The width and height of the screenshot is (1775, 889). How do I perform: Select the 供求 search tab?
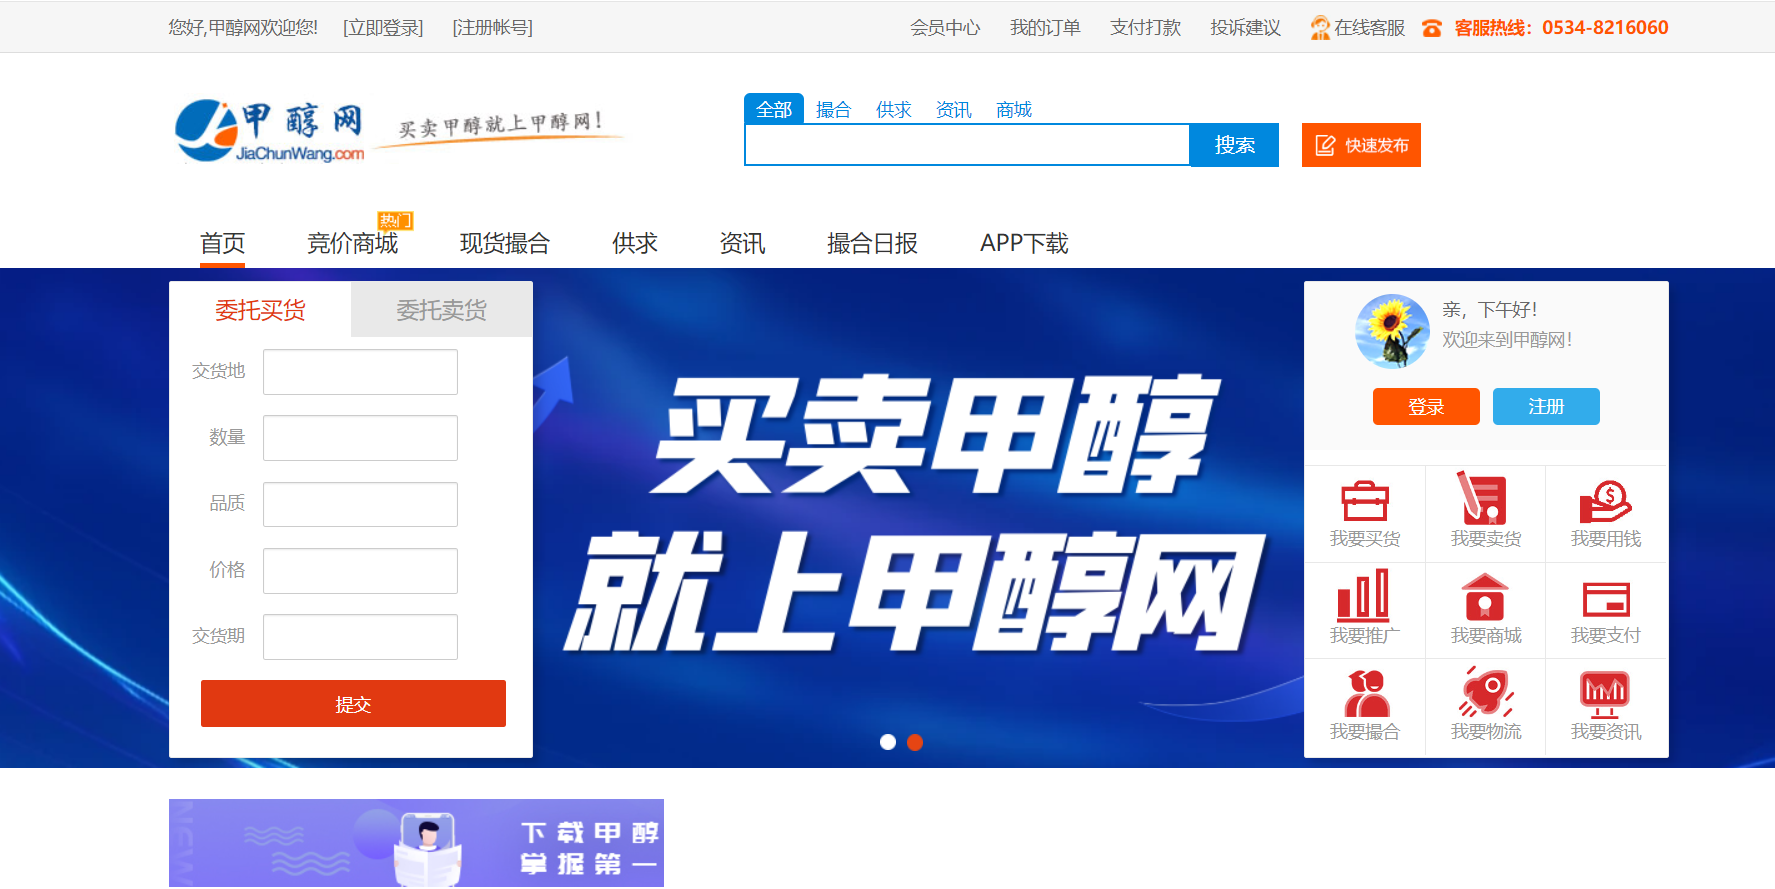tap(893, 109)
